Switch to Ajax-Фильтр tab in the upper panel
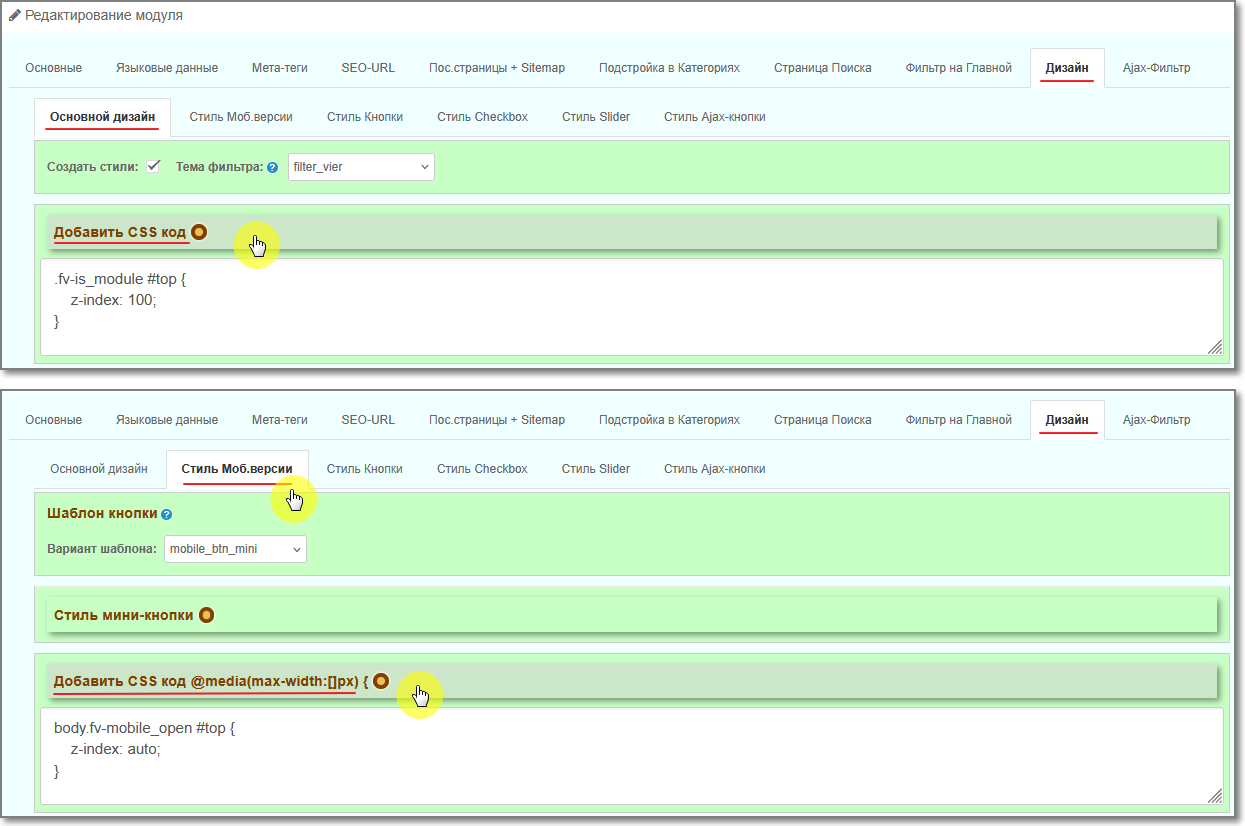This screenshot has height=826, width=1245. click(x=1156, y=68)
